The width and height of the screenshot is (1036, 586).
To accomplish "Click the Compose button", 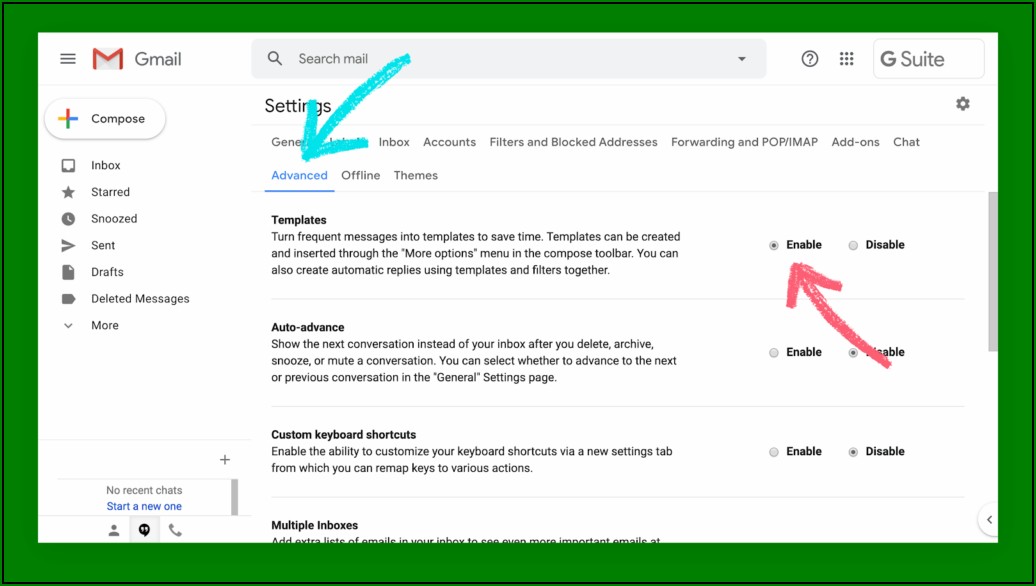I will pos(105,119).
